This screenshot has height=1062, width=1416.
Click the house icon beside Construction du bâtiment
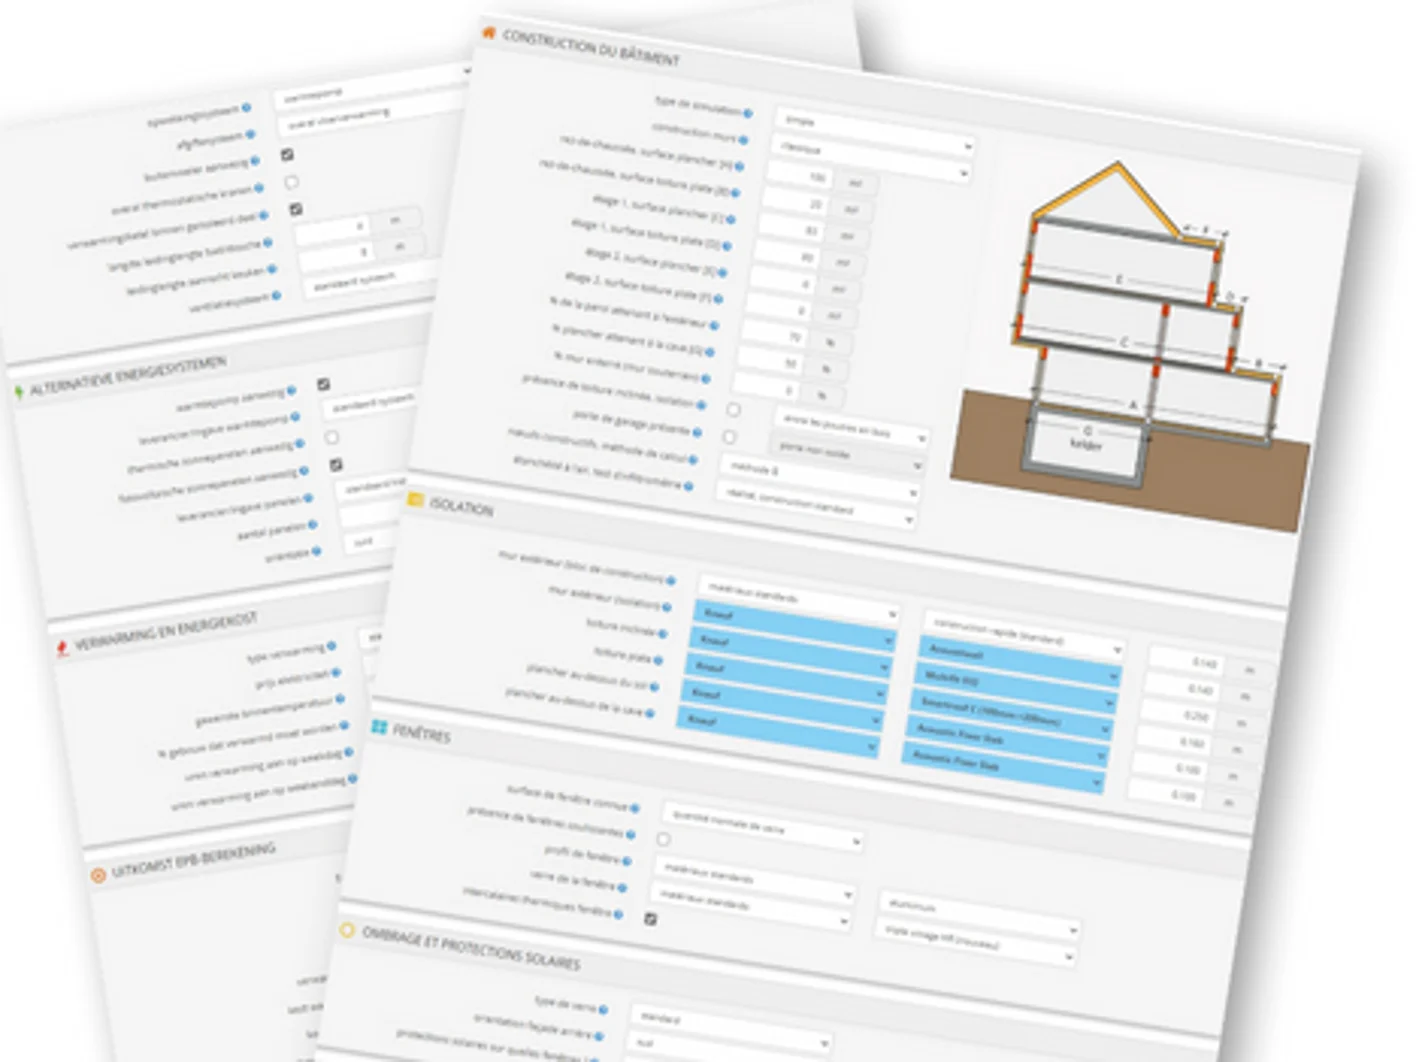(489, 32)
